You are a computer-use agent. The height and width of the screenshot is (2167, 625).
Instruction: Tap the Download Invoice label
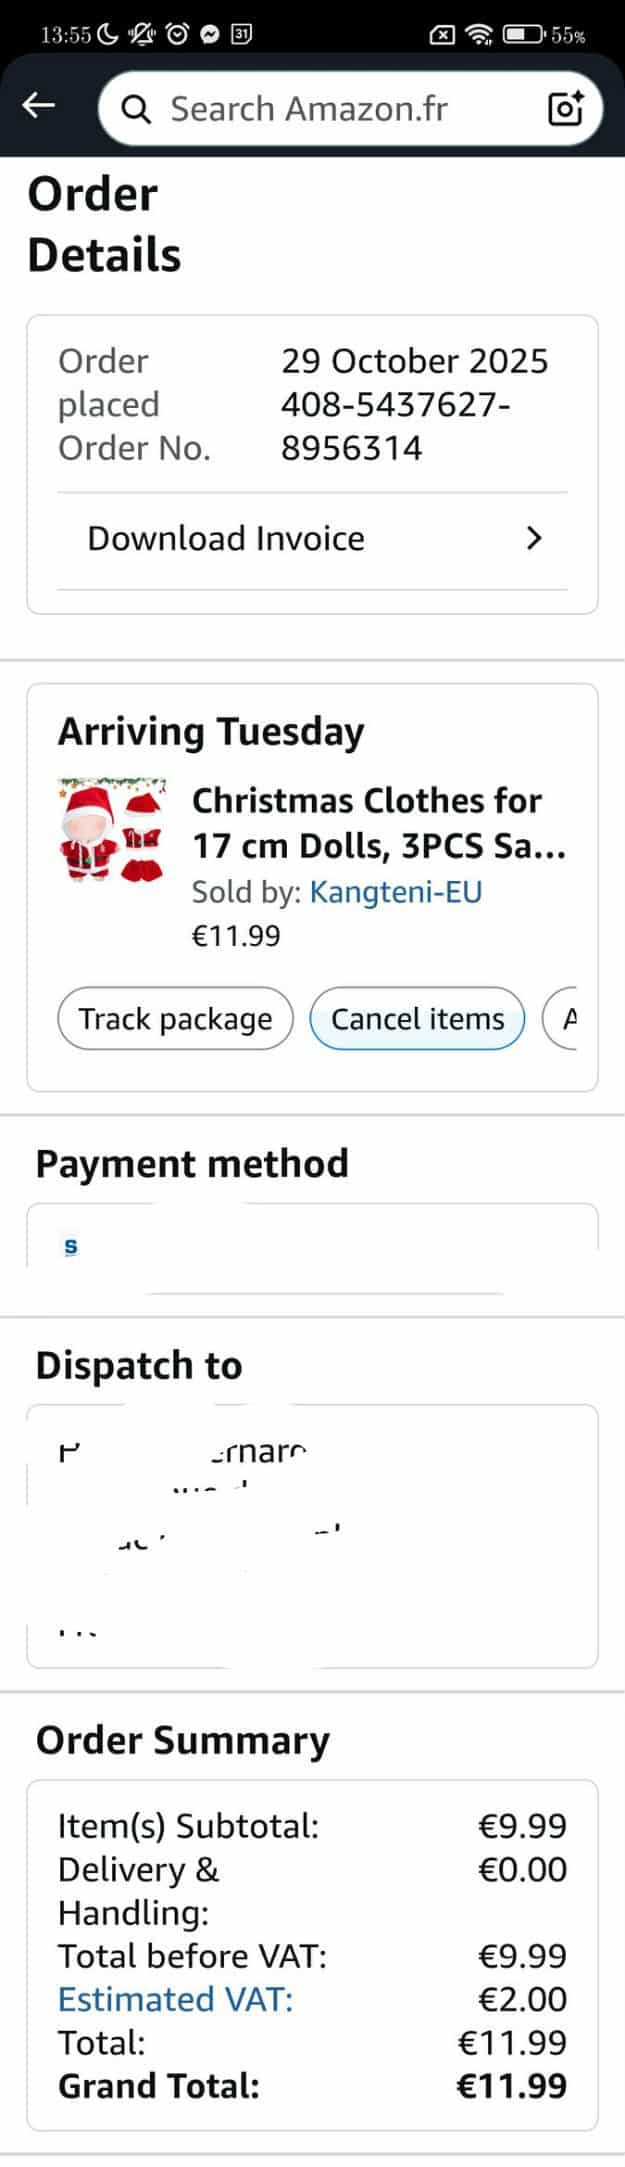(x=226, y=539)
